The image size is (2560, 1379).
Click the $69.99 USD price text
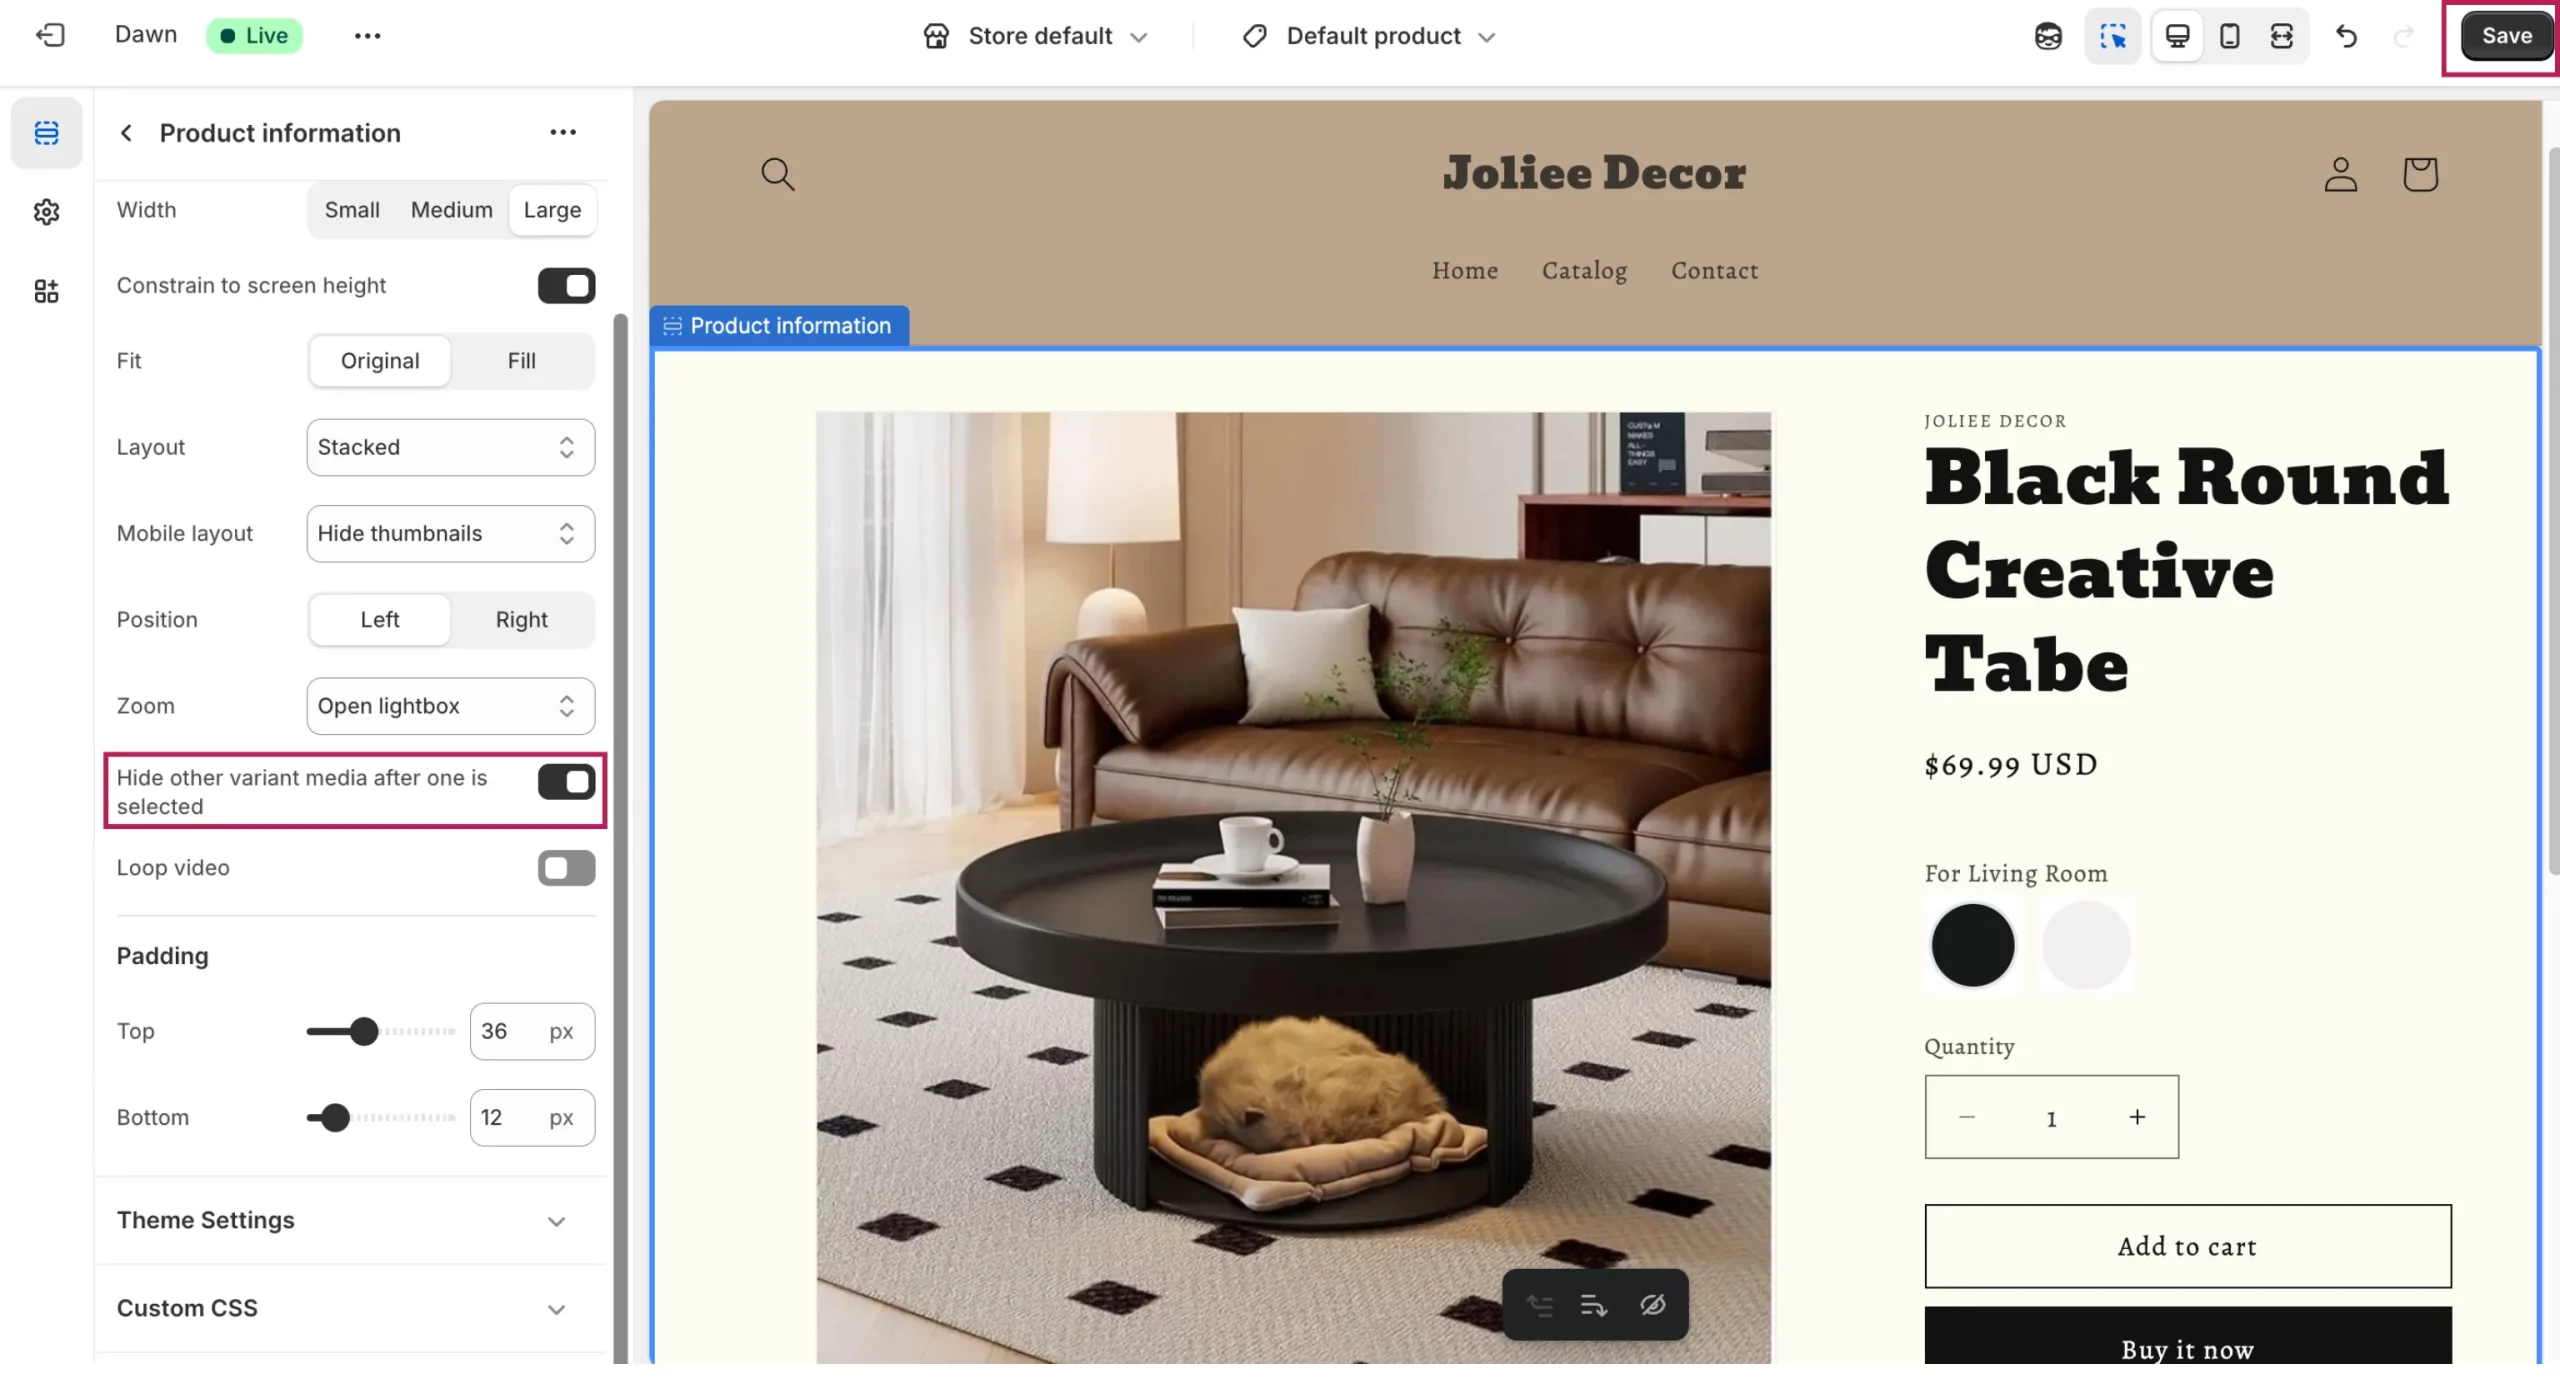[2010, 765]
